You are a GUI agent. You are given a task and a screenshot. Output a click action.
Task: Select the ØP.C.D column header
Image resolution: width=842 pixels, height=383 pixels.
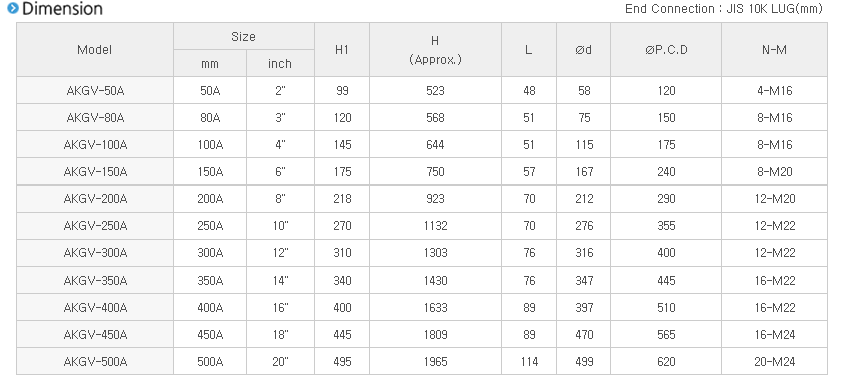click(x=666, y=50)
